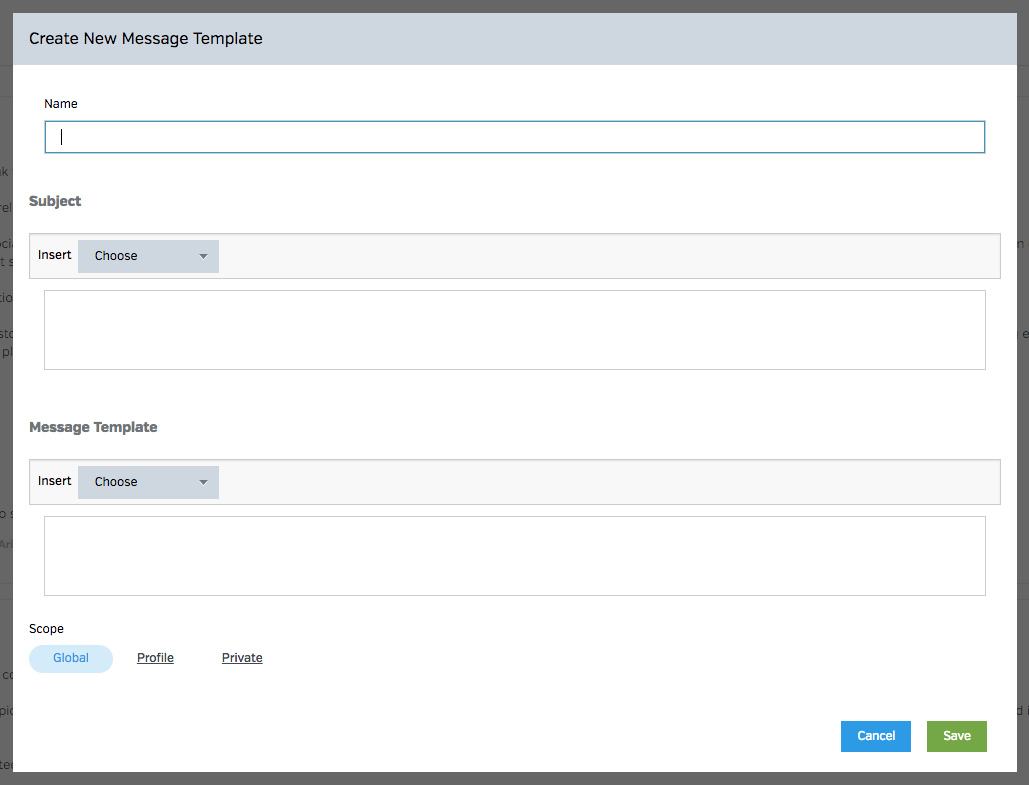Image resolution: width=1029 pixels, height=785 pixels.
Task: Open the Message Template Insert 'Choose' dropdown
Action: (x=147, y=482)
